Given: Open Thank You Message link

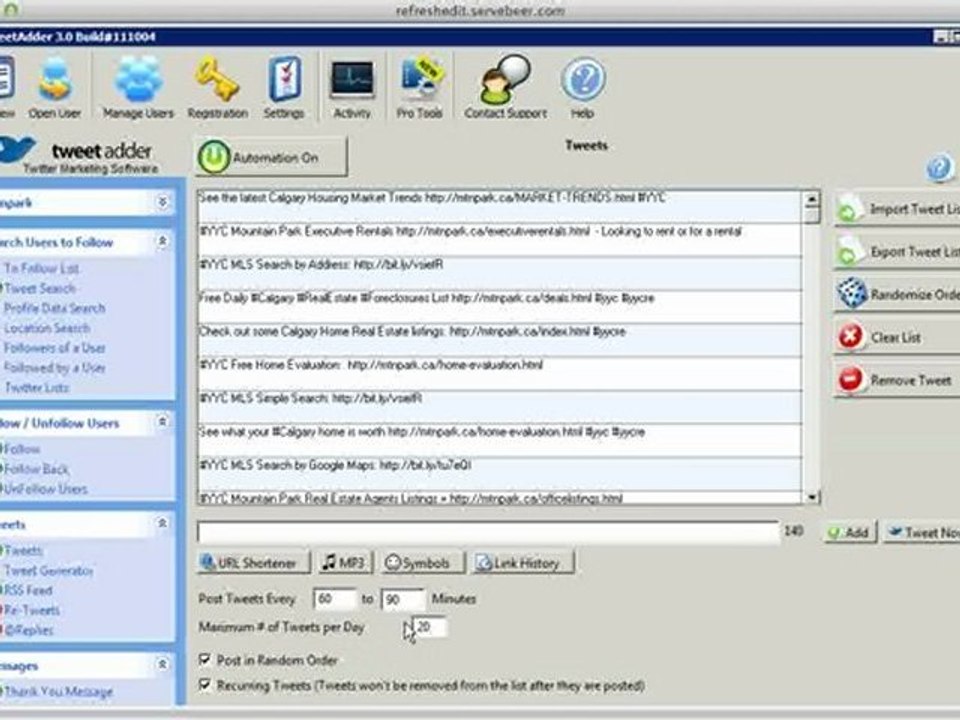Looking at the screenshot, I should (59, 692).
